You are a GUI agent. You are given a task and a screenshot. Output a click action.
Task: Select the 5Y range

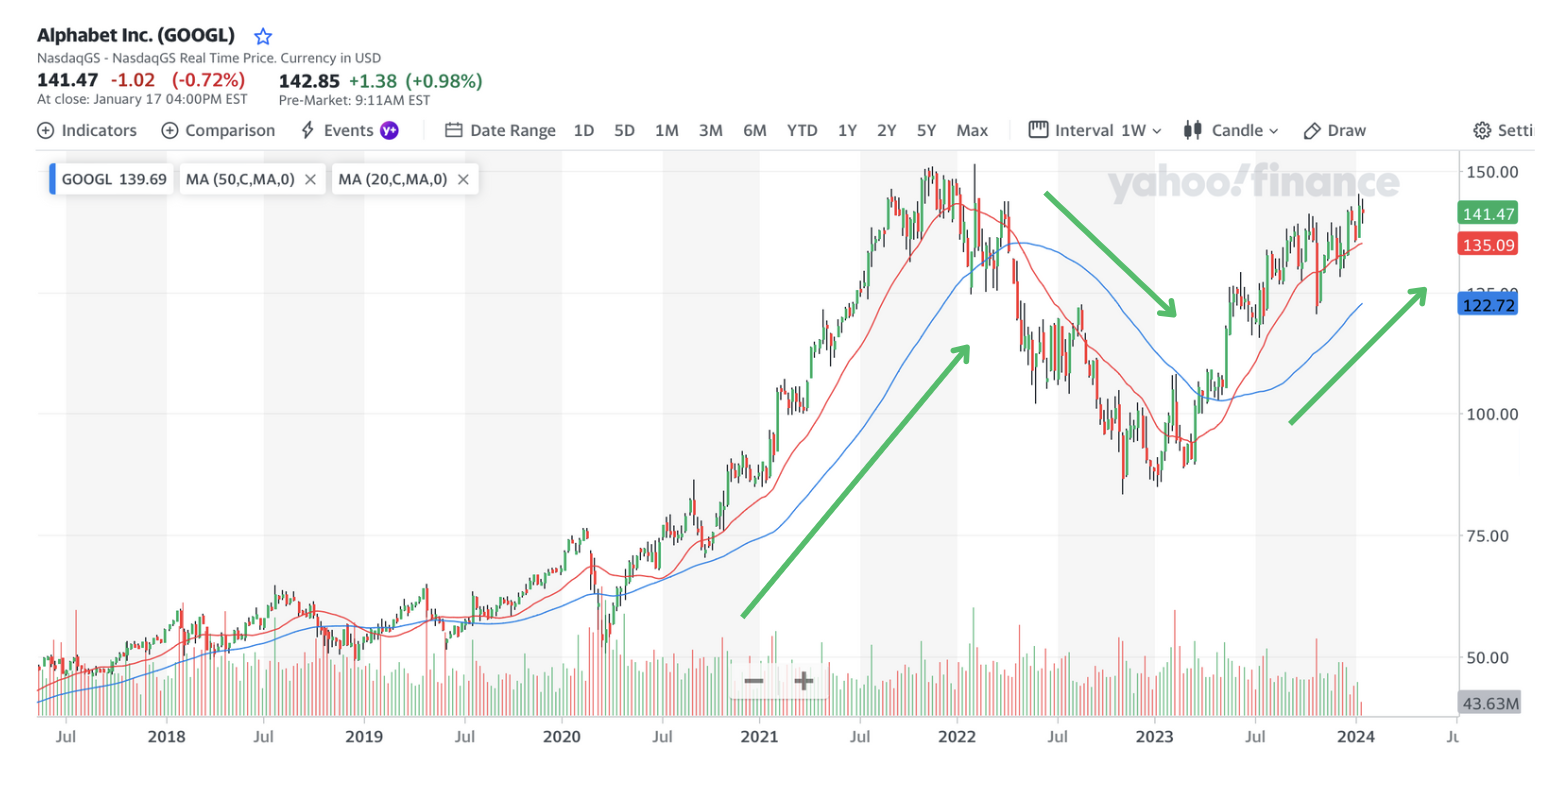(x=927, y=130)
